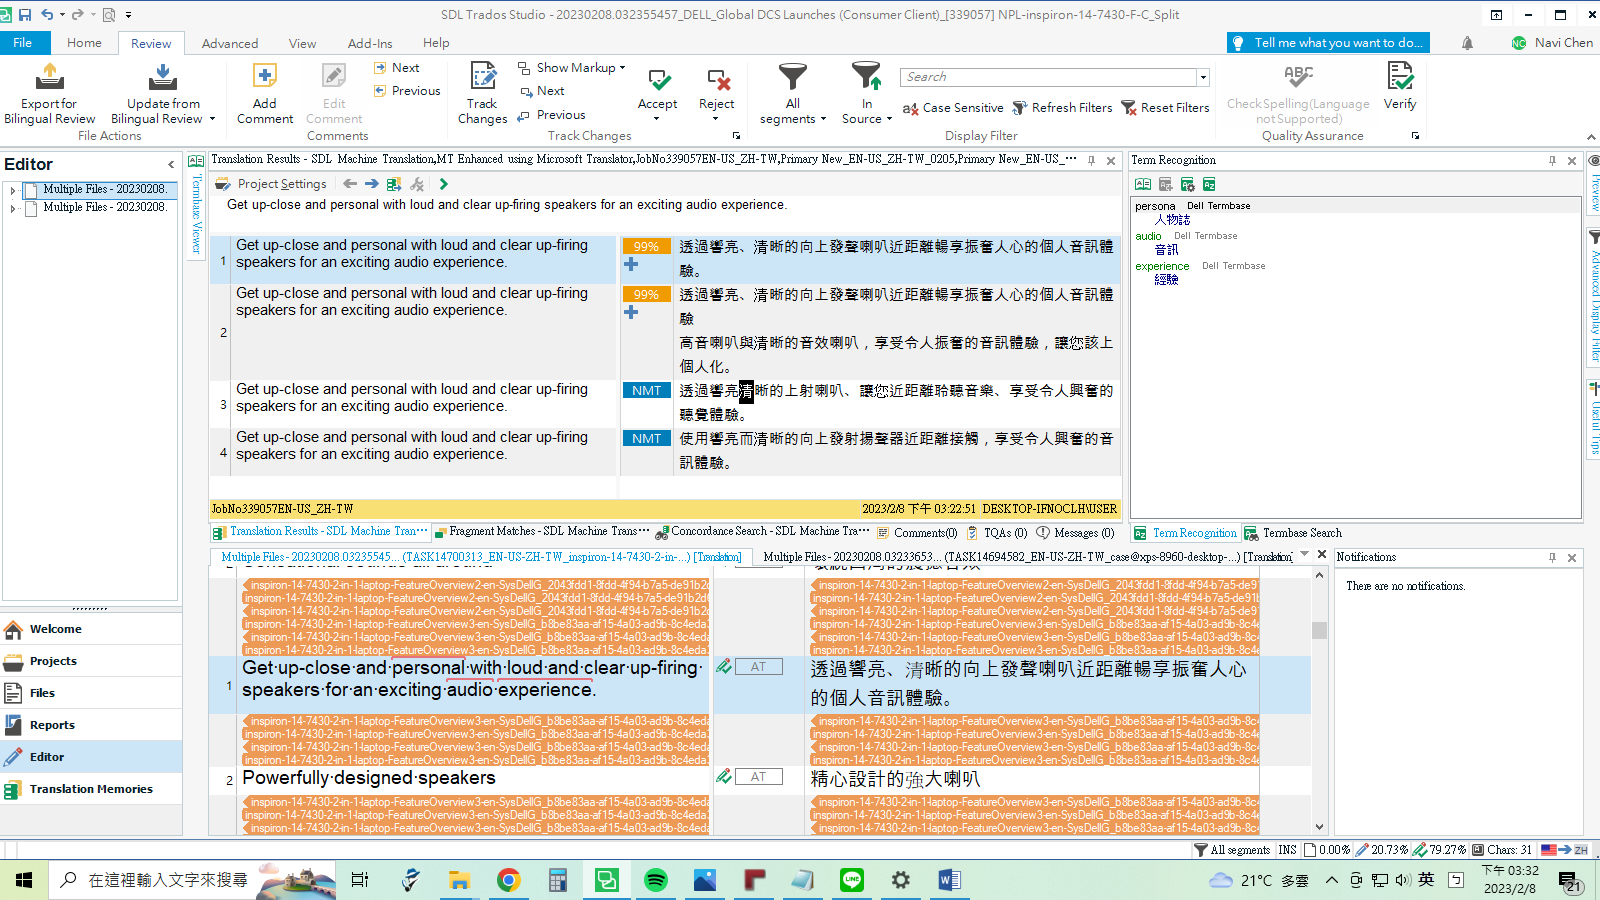
Task: Open Spotify from the Windows taskbar
Action: 656,880
